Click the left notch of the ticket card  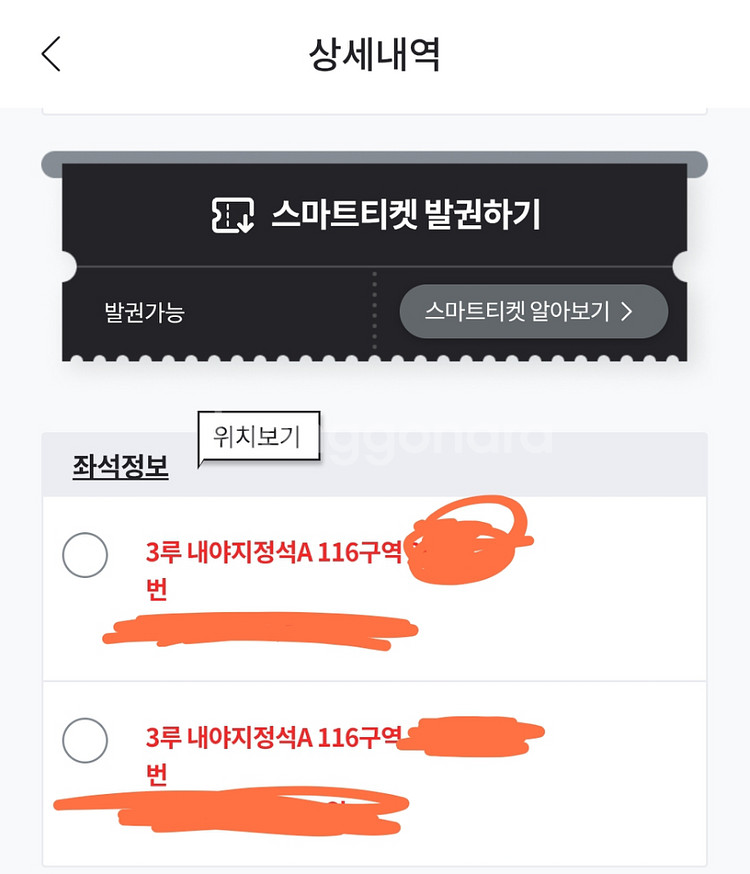(x=69, y=266)
